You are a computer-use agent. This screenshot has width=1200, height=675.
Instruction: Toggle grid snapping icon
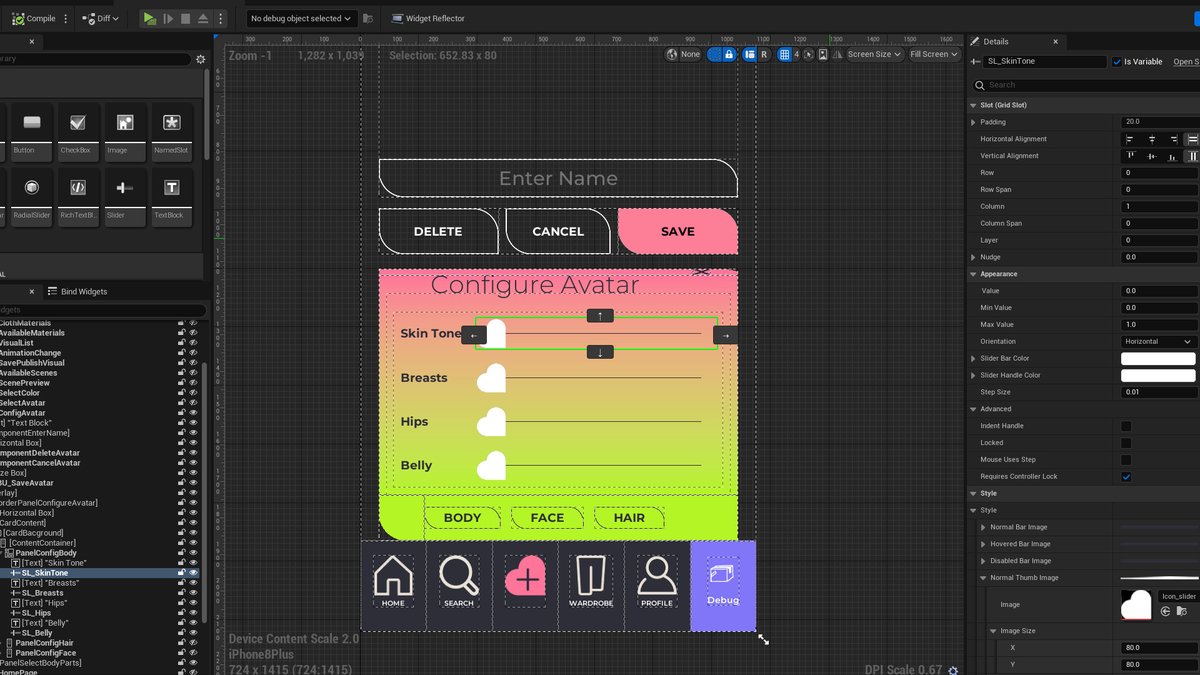pos(785,54)
